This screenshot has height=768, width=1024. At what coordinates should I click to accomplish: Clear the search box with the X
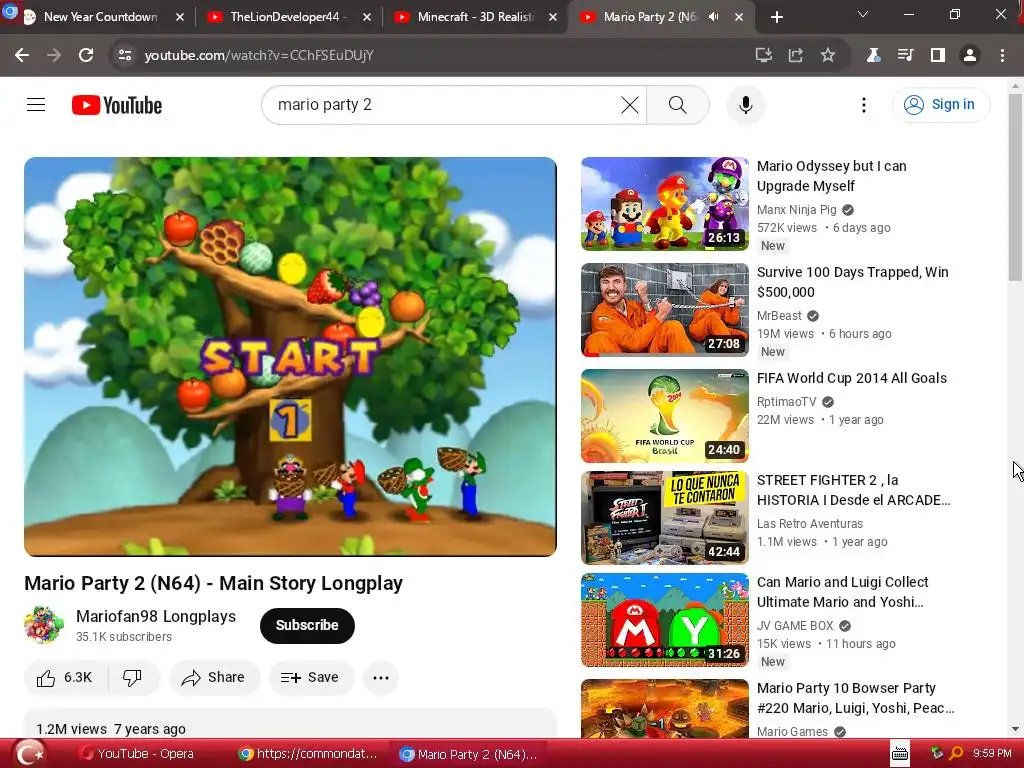630,104
